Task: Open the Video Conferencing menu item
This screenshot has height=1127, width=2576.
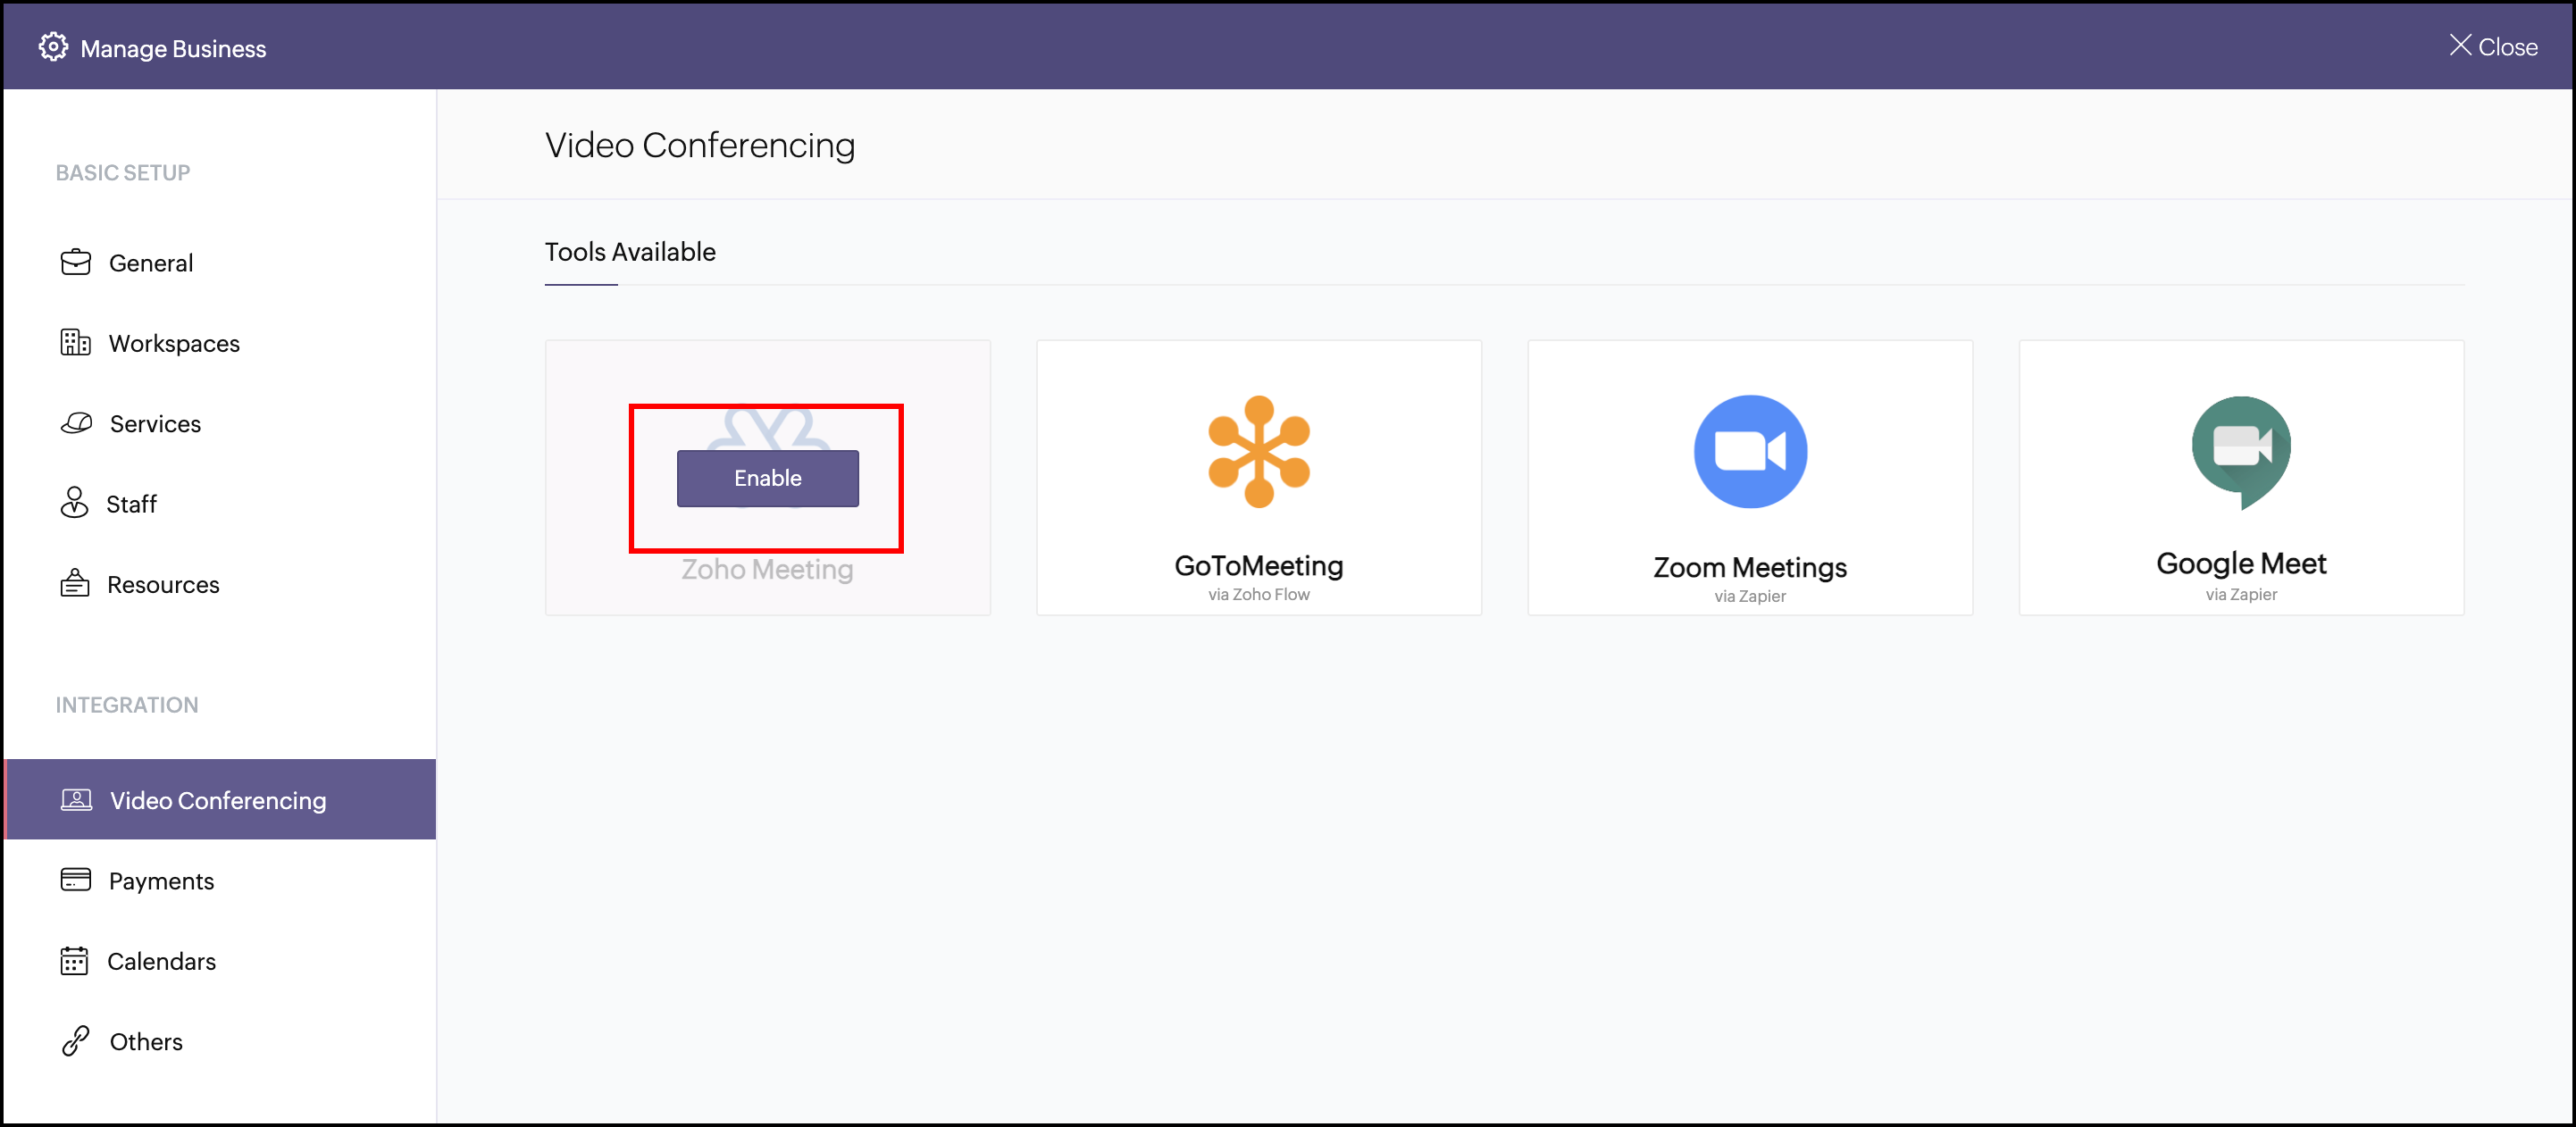Action: coord(218,800)
